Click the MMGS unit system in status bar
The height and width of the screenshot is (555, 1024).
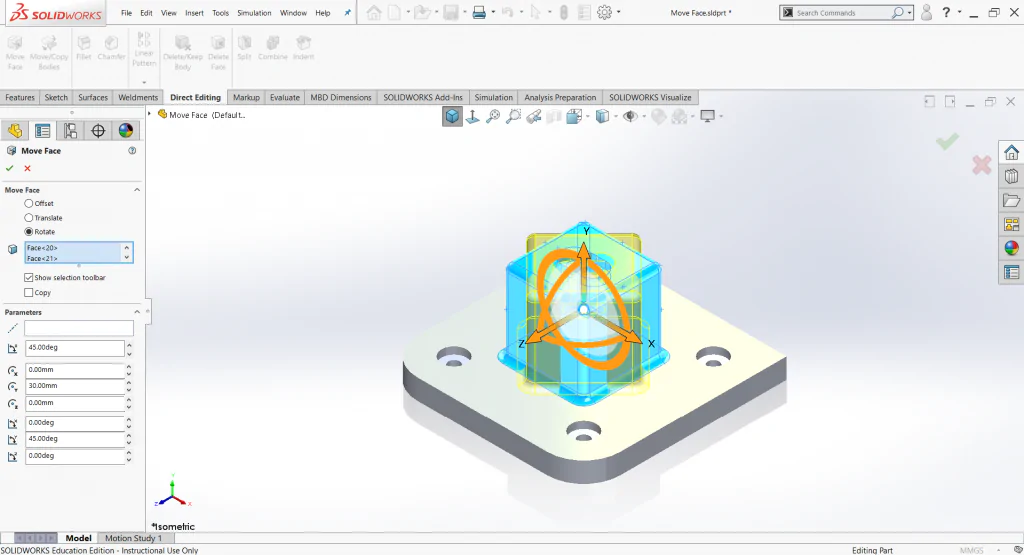point(971,550)
